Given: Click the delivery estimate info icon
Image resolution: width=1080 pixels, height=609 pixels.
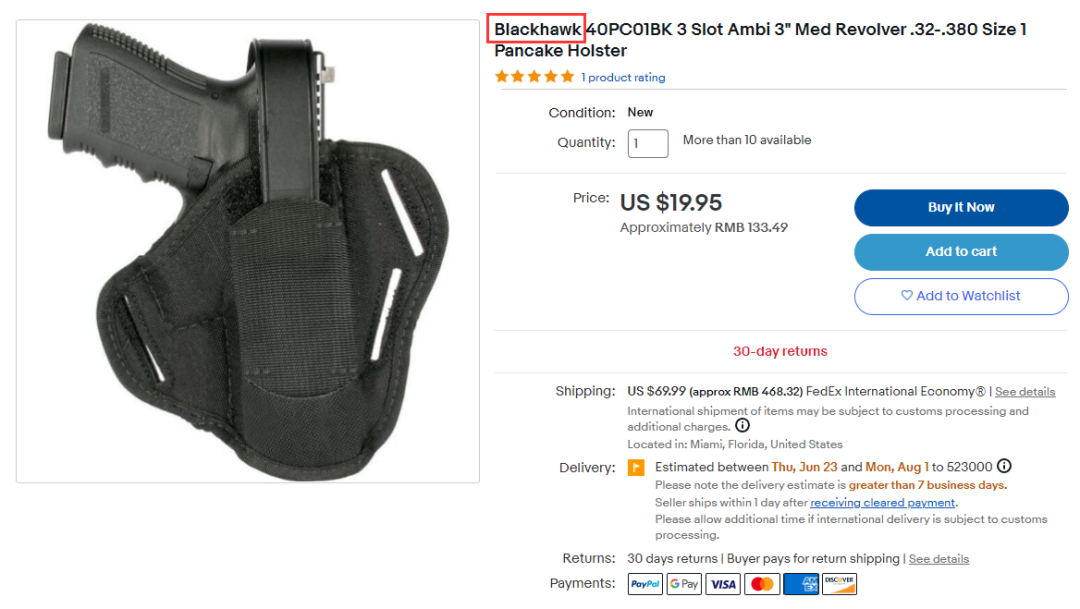Looking at the screenshot, I should point(1004,466).
